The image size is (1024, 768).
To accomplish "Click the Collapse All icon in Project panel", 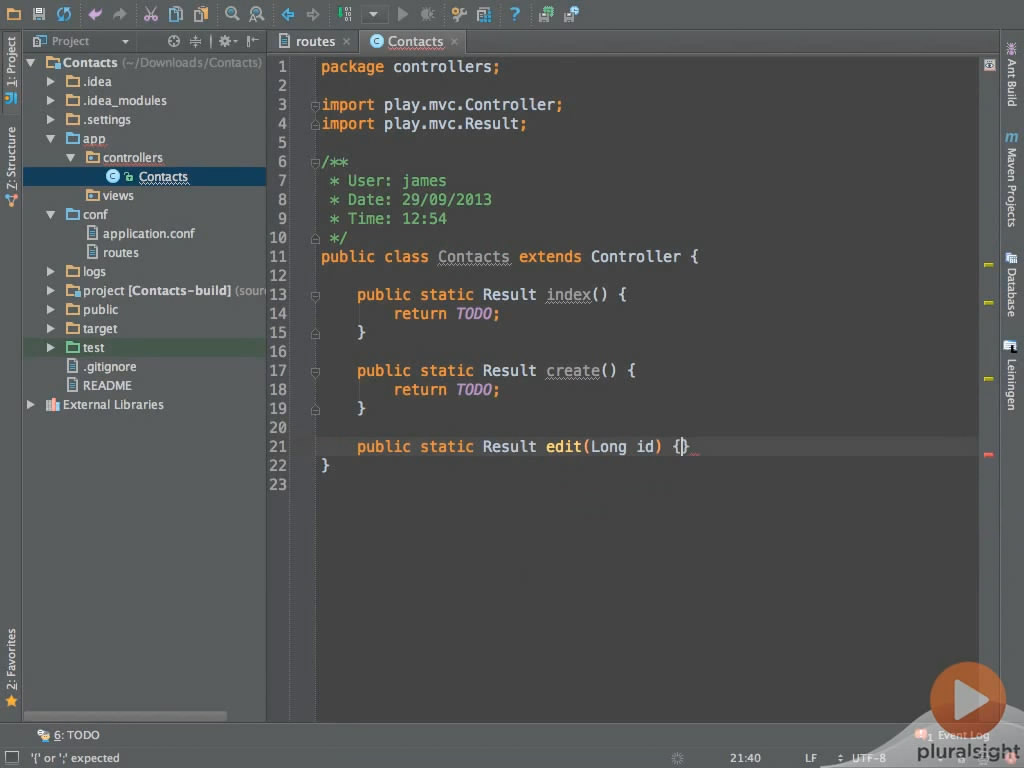I will point(195,41).
